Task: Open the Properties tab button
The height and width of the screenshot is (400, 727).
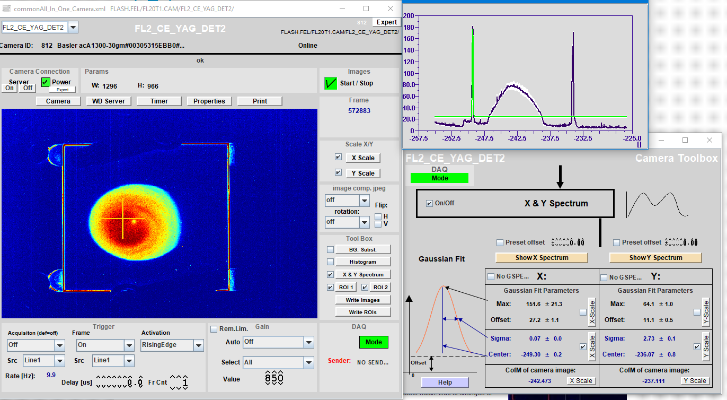Action: click(x=209, y=101)
